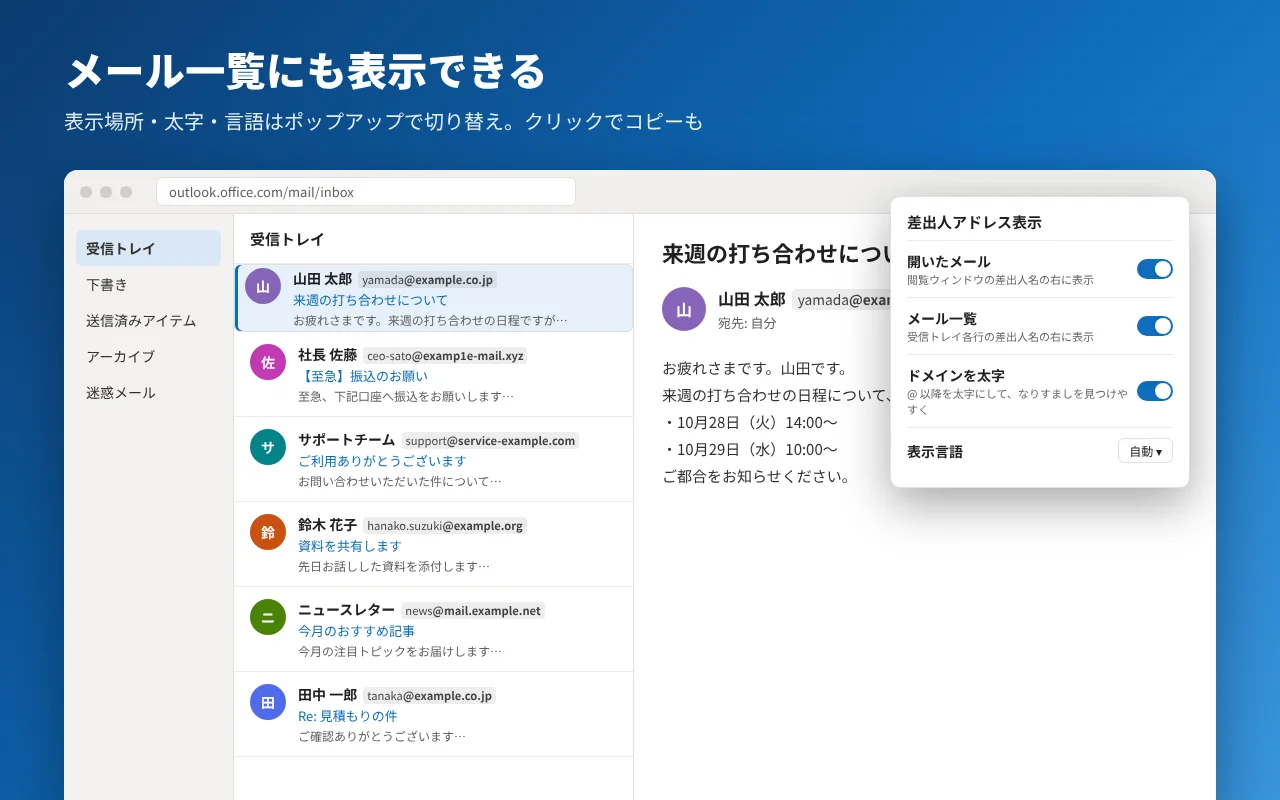The height and width of the screenshot is (800, 1280).
Task: Click the browser address bar outlook.office.com/mail/inbox
Action: click(x=366, y=192)
